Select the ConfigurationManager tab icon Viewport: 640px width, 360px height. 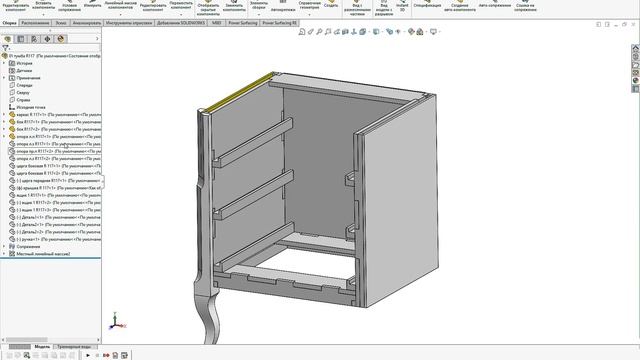pos(34,39)
